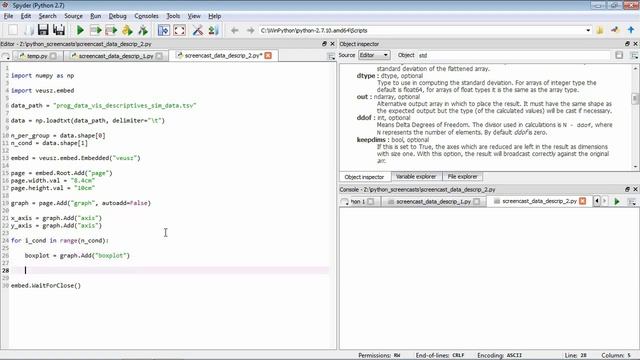Click the New file toolbar icon
640x360 pixels.
[13, 30]
